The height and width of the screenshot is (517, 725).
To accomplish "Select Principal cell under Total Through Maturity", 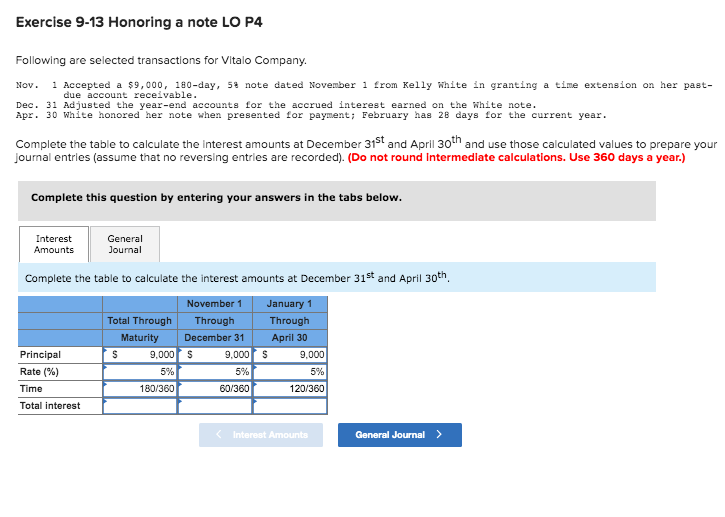I will 140,355.
